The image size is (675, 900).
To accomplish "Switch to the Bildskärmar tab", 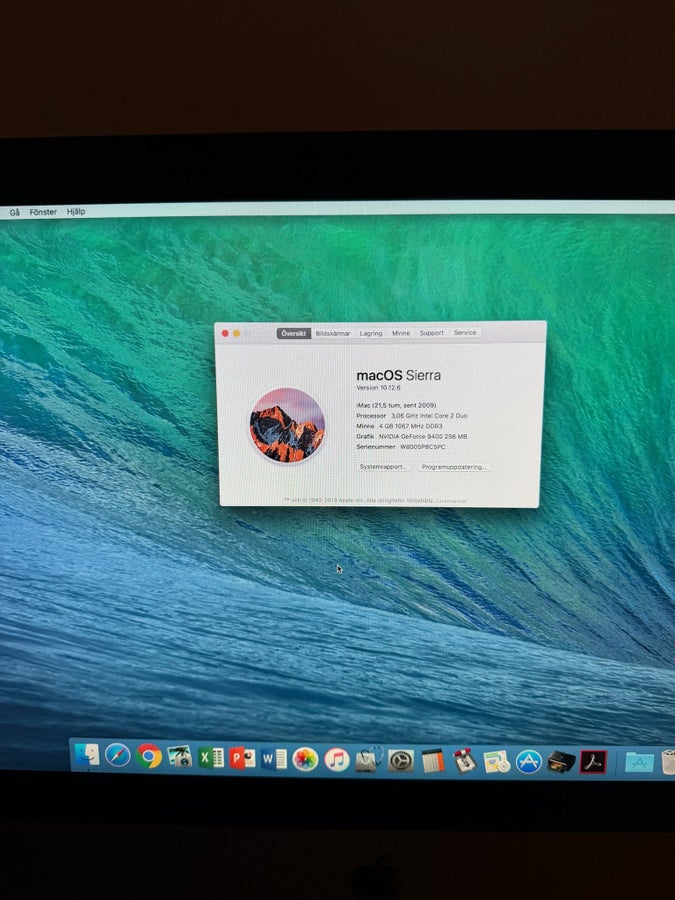I will coord(333,333).
